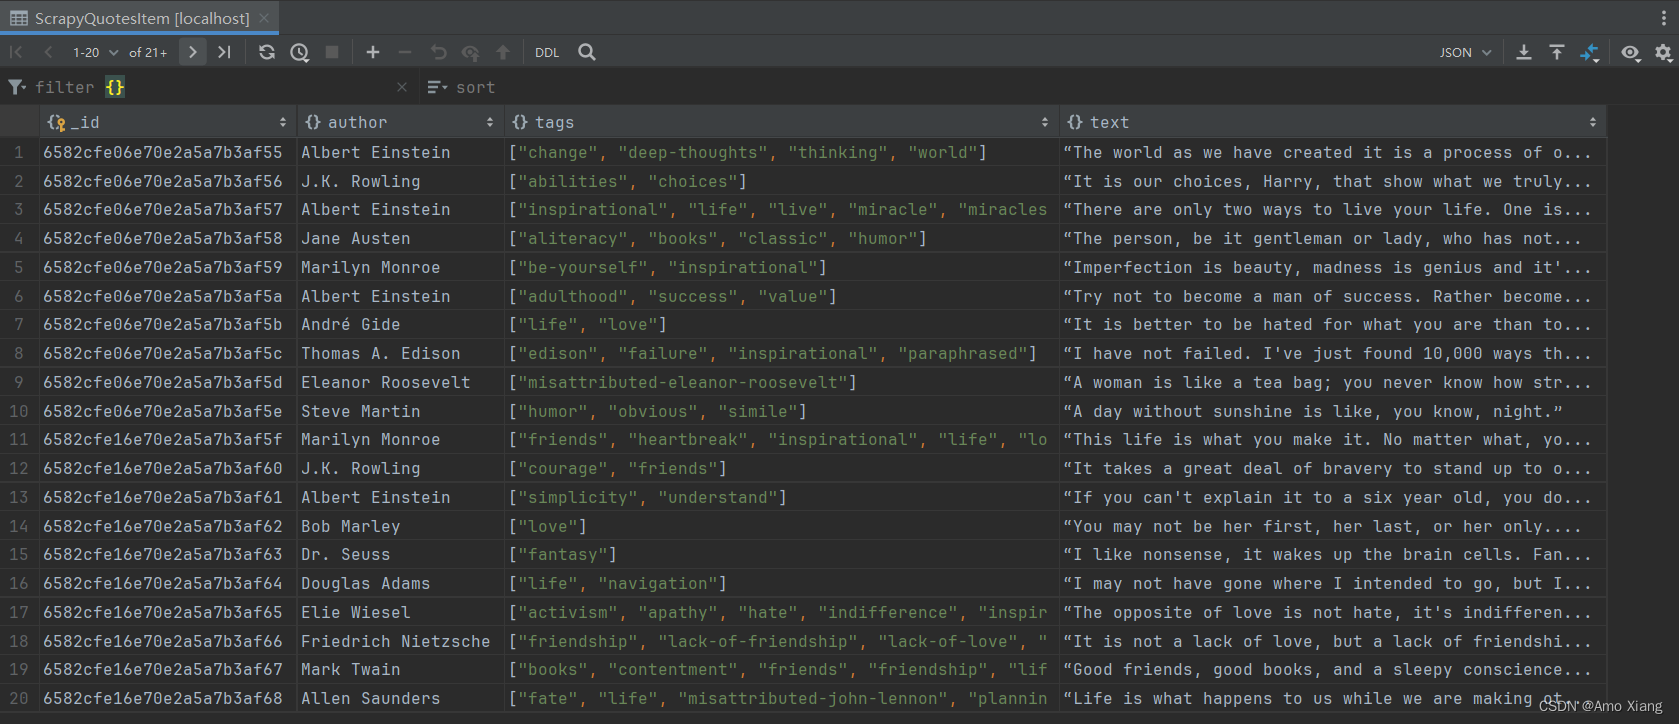Select the ["love"] tags cell
The height and width of the screenshot is (724, 1679).
781,526
